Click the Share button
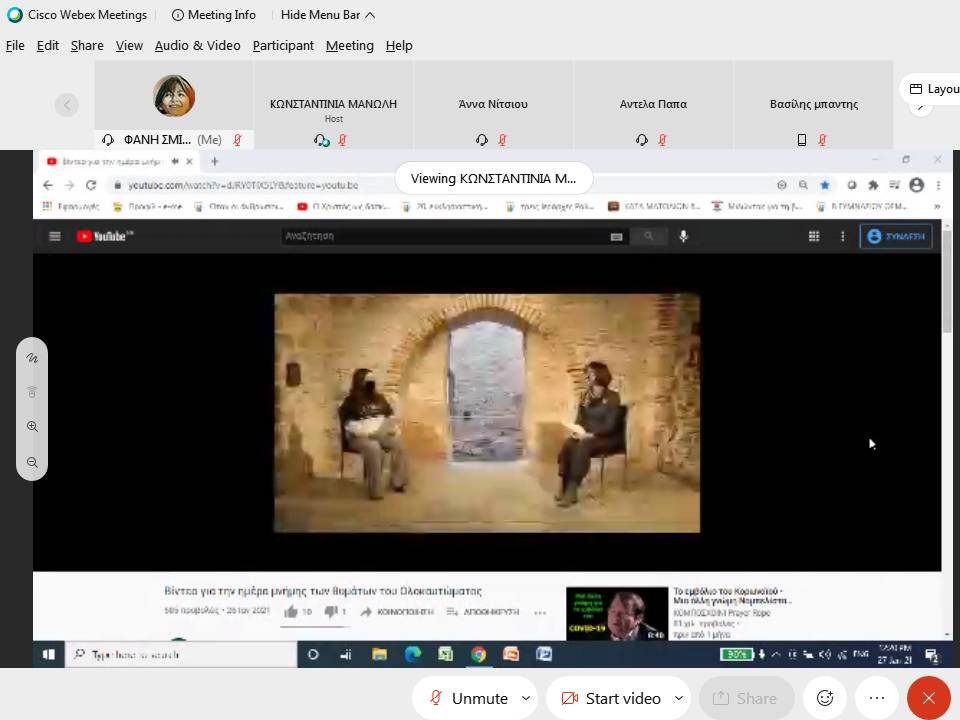Viewport: 960px width, 720px height. (x=745, y=698)
